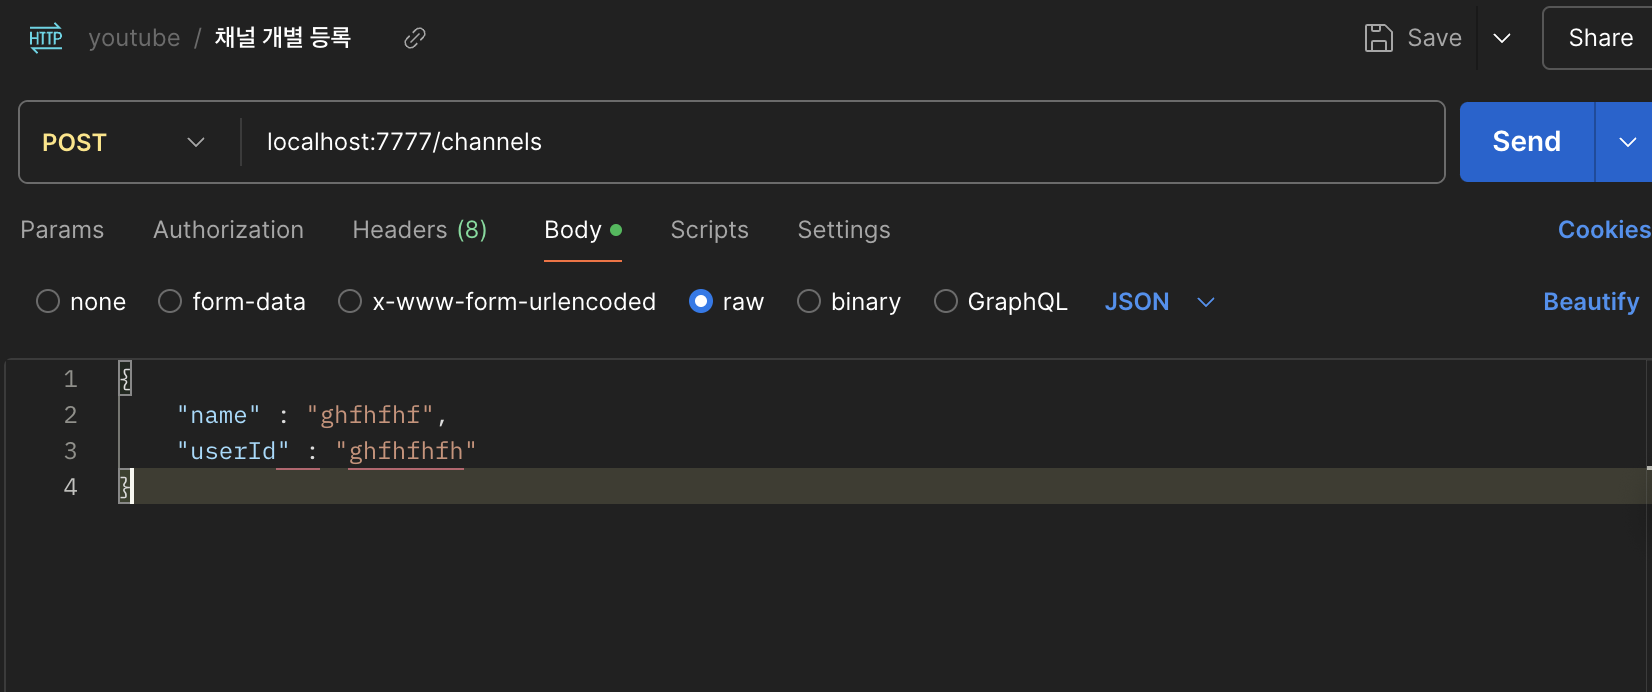Click the Beautify link
Viewport: 1652px width, 692px height.
click(1591, 301)
